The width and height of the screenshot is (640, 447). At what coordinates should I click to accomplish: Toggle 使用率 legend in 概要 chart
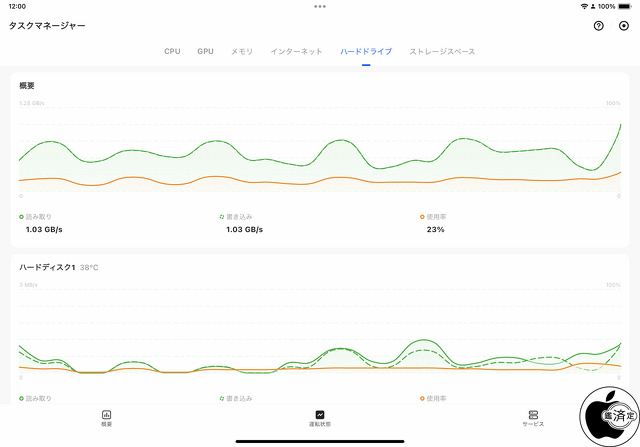point(434,216)
